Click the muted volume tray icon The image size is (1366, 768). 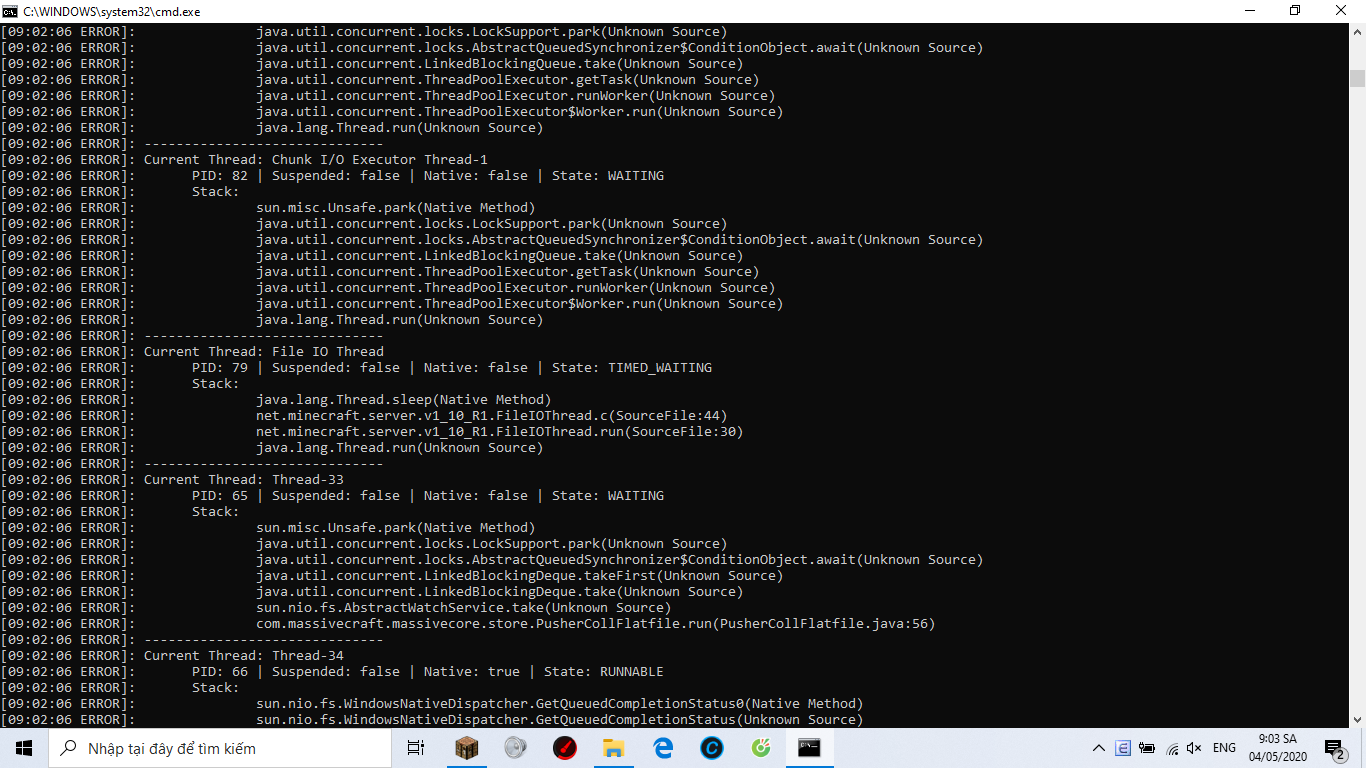[1194, 748]
